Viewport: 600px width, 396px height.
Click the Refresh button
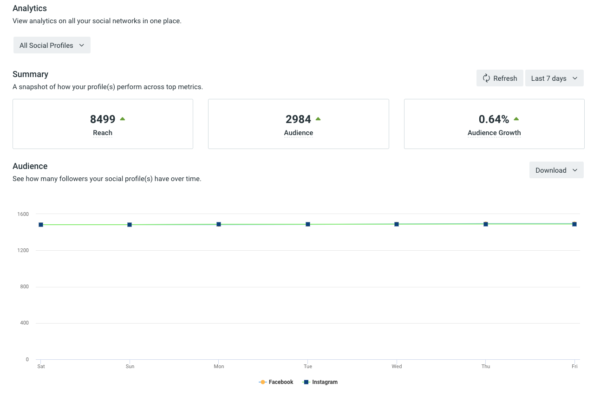(x=499, y=78)
